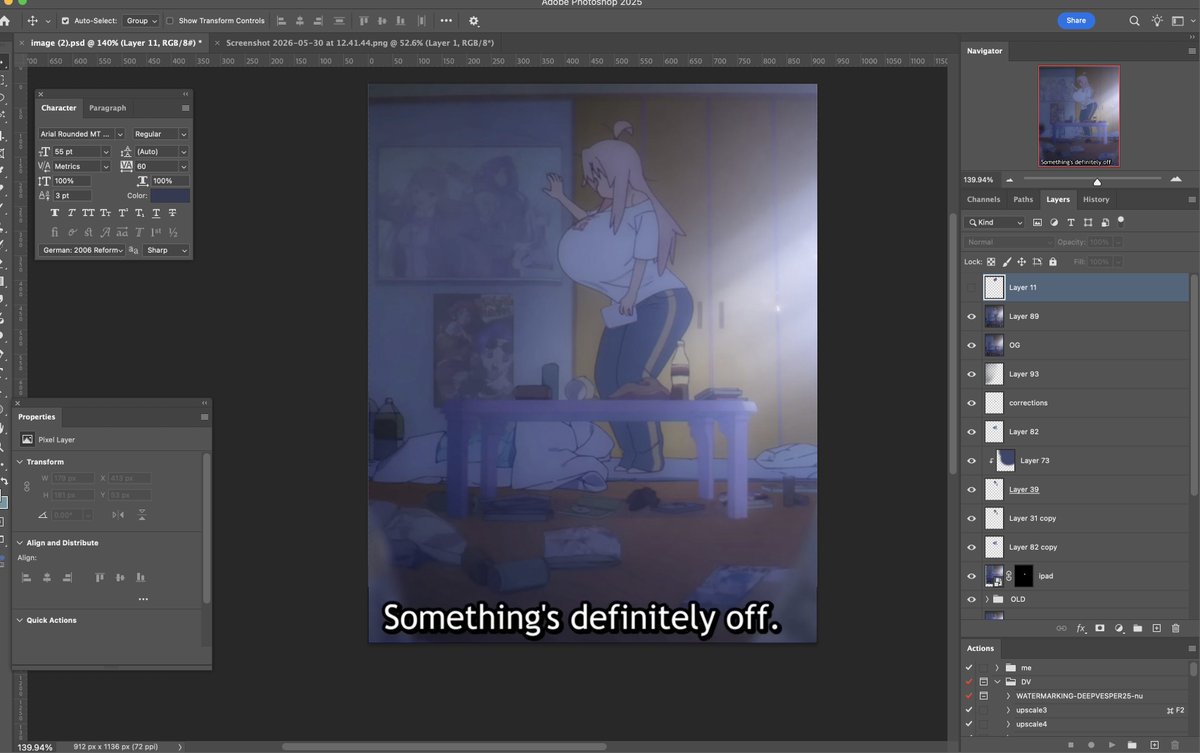Switch to the Paths tab
Screen dimensions: 1200x753
[x=1023, y=199]
